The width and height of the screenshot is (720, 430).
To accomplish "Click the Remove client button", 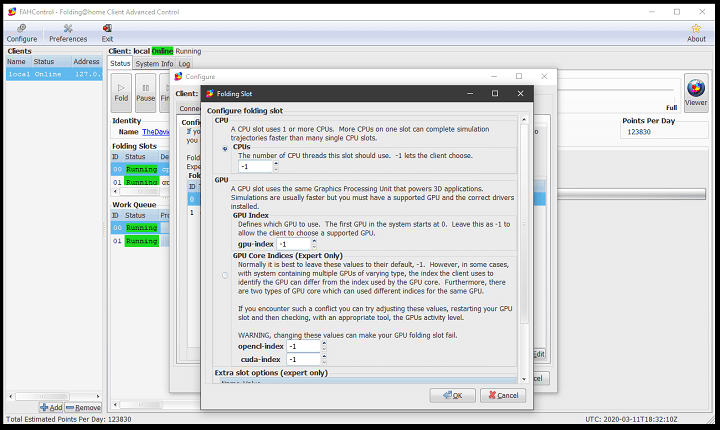I will click(x=83, y=407).
